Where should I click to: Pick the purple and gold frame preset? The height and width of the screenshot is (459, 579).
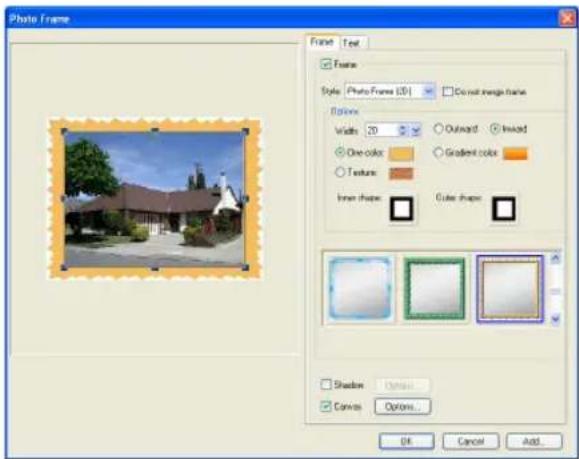pos(510,289)
